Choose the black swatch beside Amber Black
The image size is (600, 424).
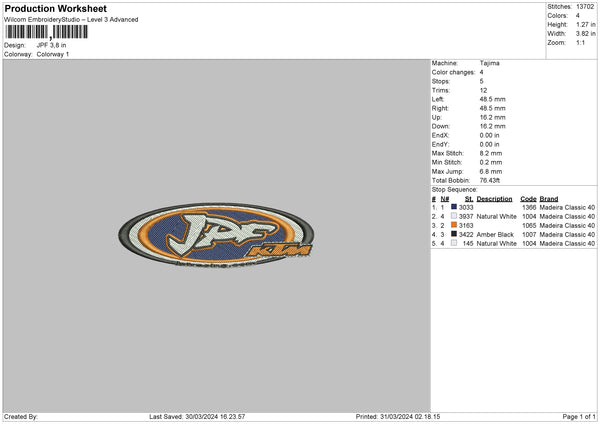click(x=454, y=234)
